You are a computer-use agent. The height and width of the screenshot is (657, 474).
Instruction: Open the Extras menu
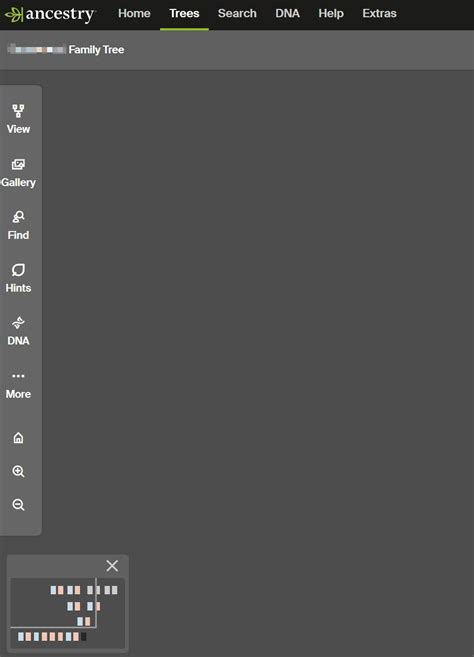pos(379,13)
